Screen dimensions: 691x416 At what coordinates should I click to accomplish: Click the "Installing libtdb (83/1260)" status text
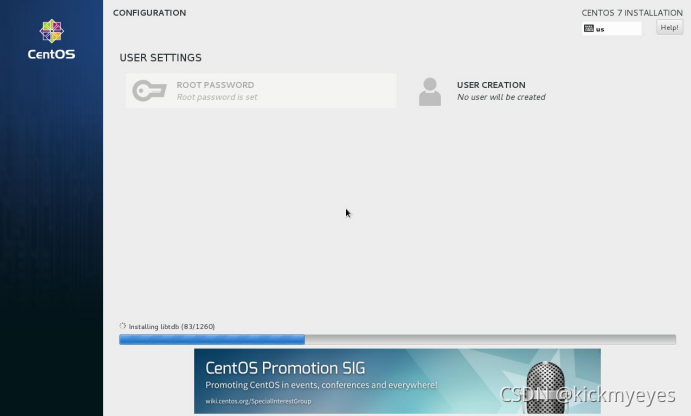coord(172,327)
